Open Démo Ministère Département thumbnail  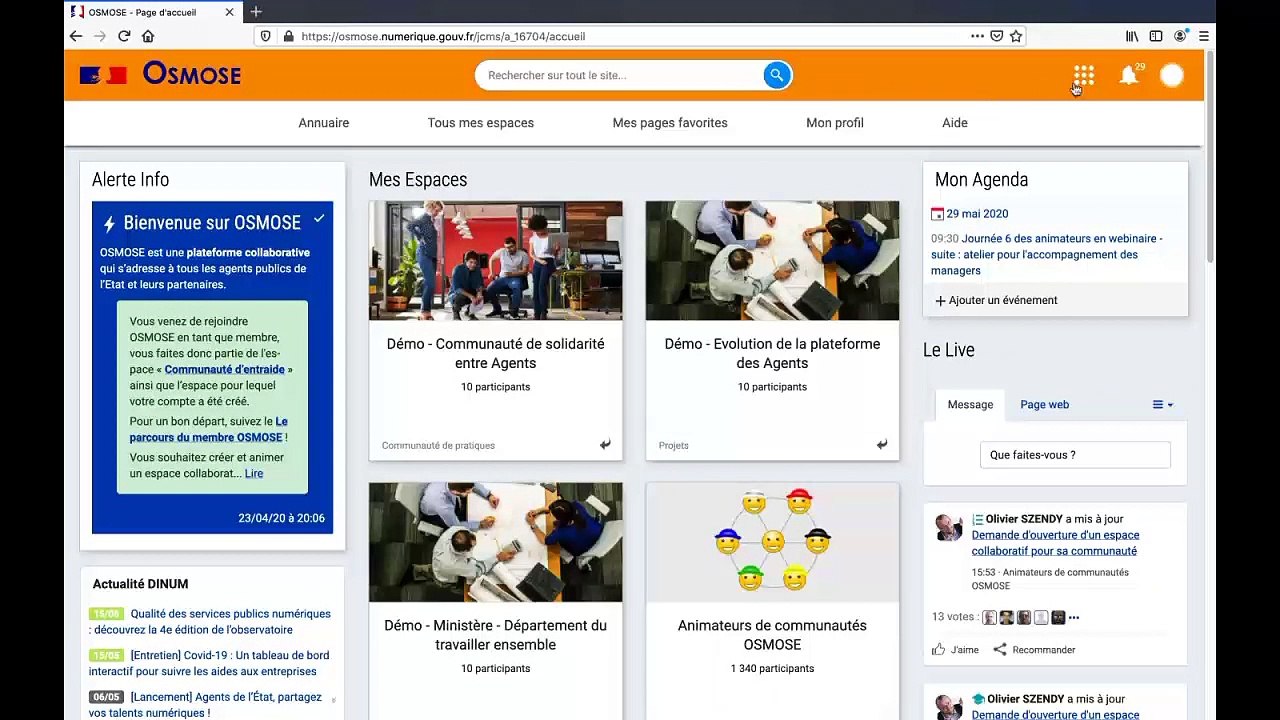(x=496, y=543)
